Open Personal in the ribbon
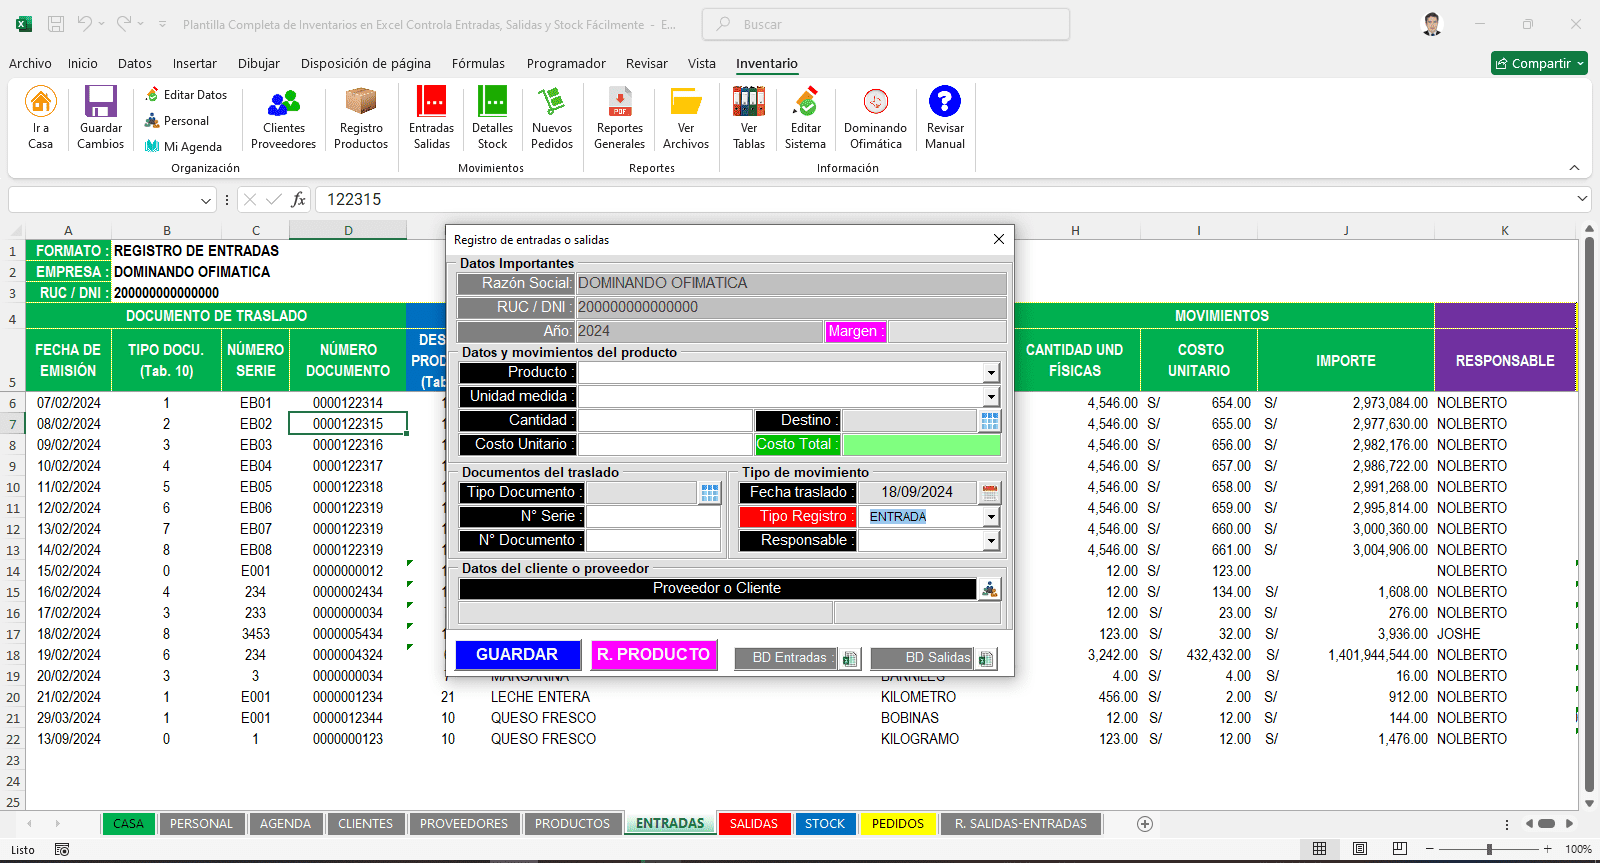1600x863 pixels. click(x=177, y=121)
